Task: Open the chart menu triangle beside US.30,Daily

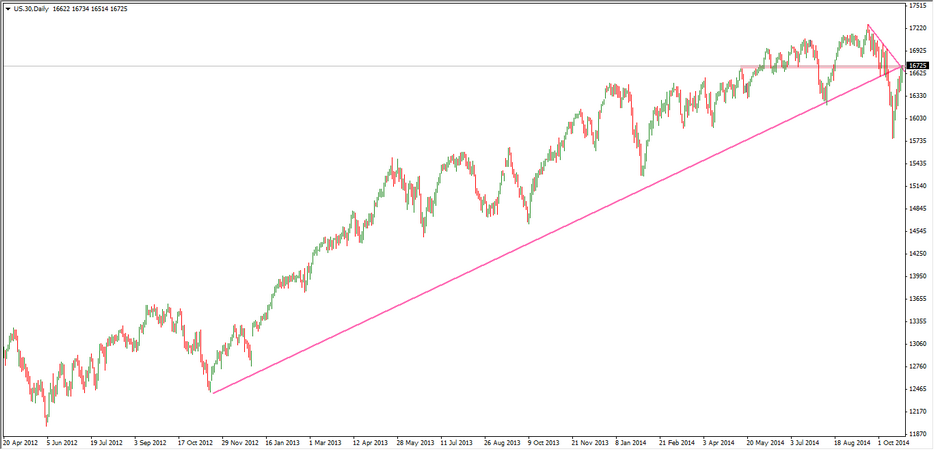Action: (x=7, y=8)
